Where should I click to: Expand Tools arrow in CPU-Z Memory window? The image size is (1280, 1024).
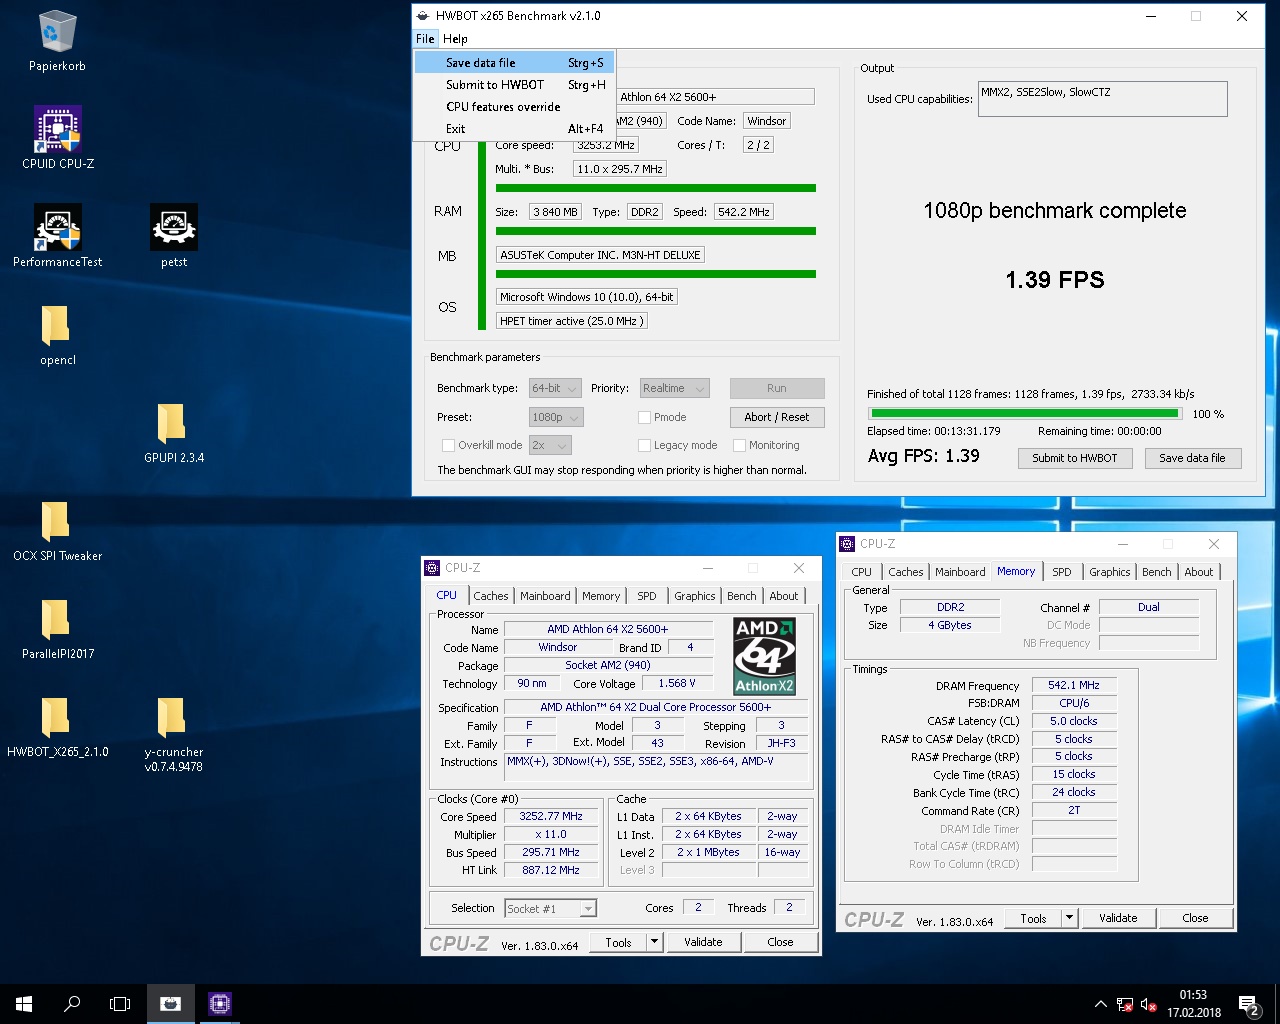1069,918
